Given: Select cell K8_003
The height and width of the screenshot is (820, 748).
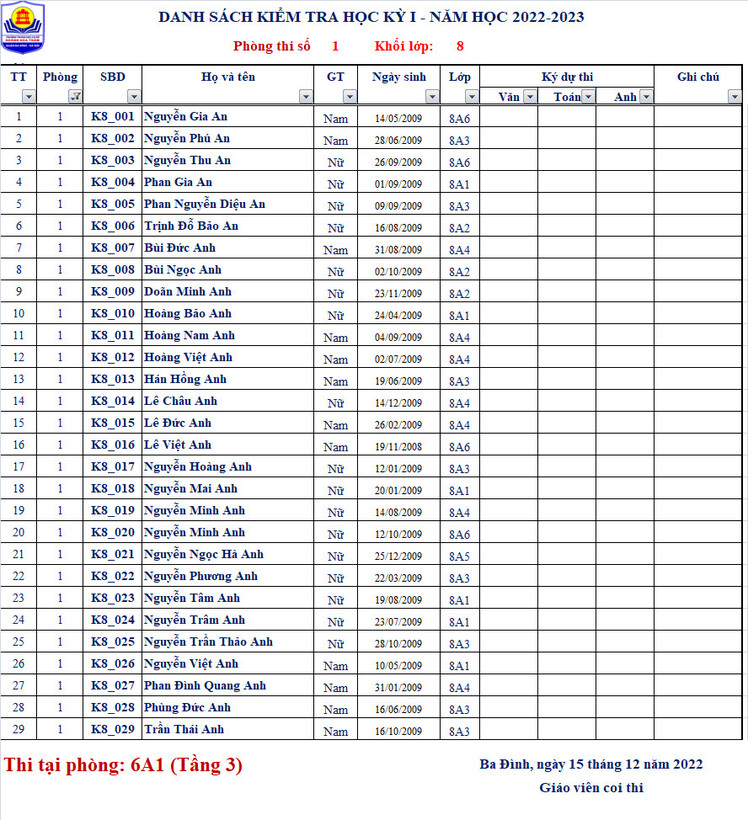Looking at the screenshot, I should click(x=112, y=160).
